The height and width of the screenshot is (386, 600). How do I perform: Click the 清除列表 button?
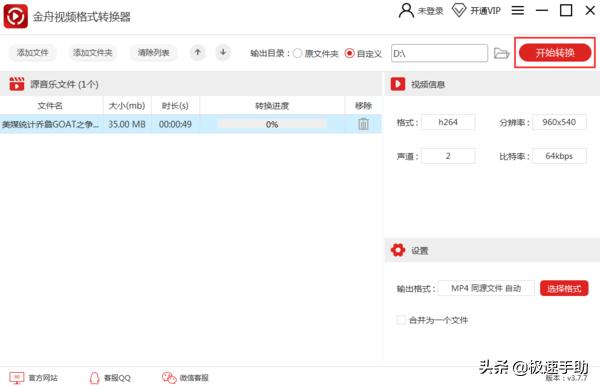153,52
